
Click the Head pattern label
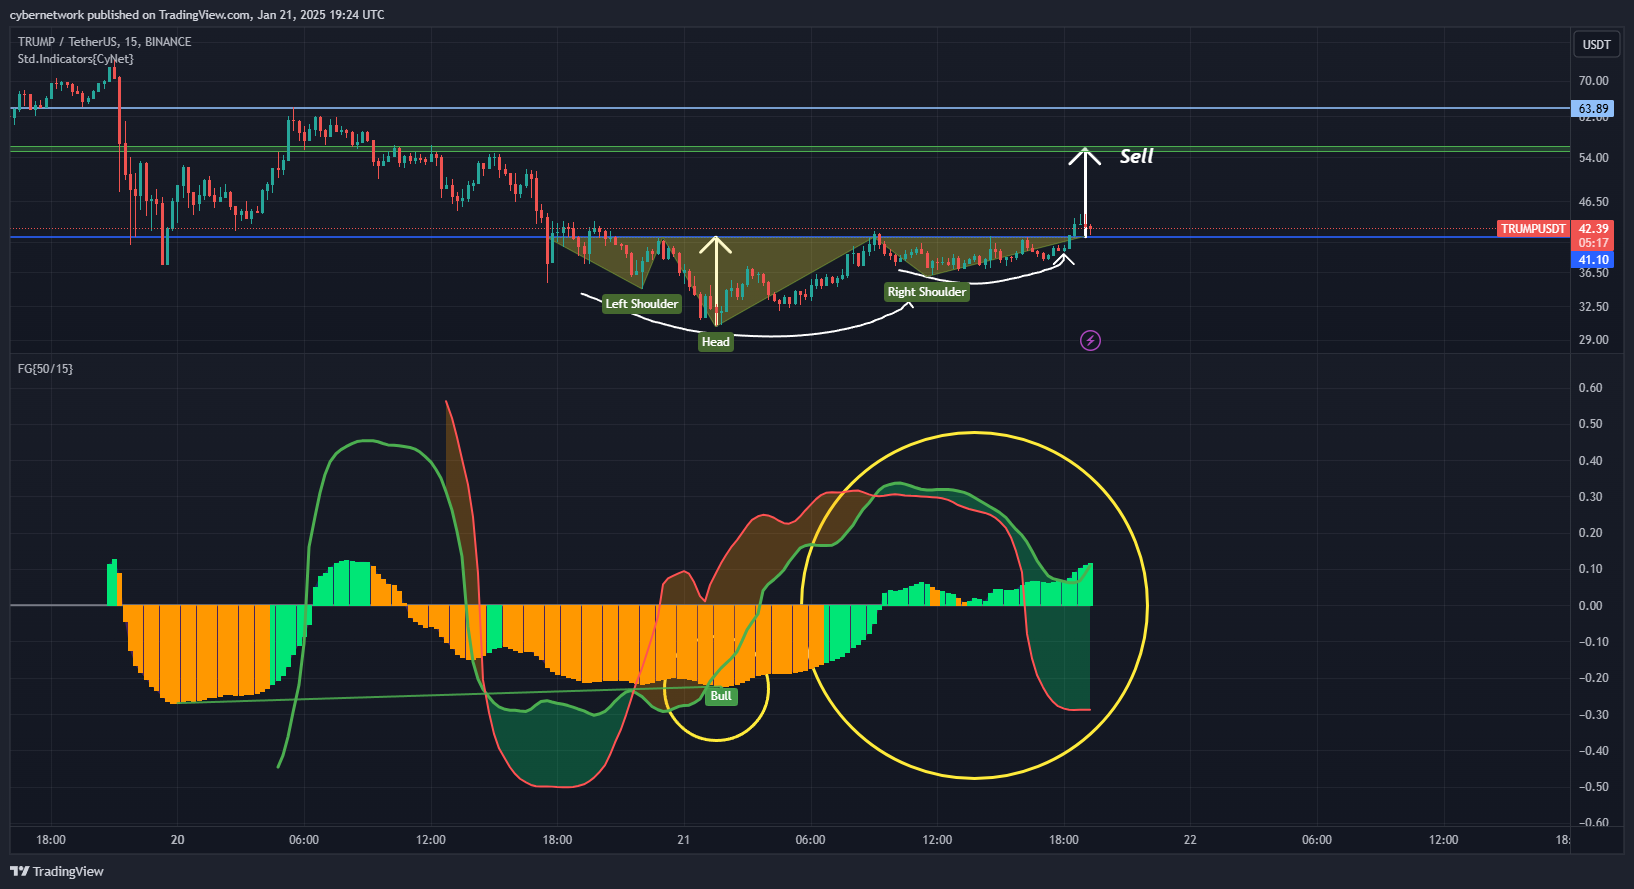point(716,342)
